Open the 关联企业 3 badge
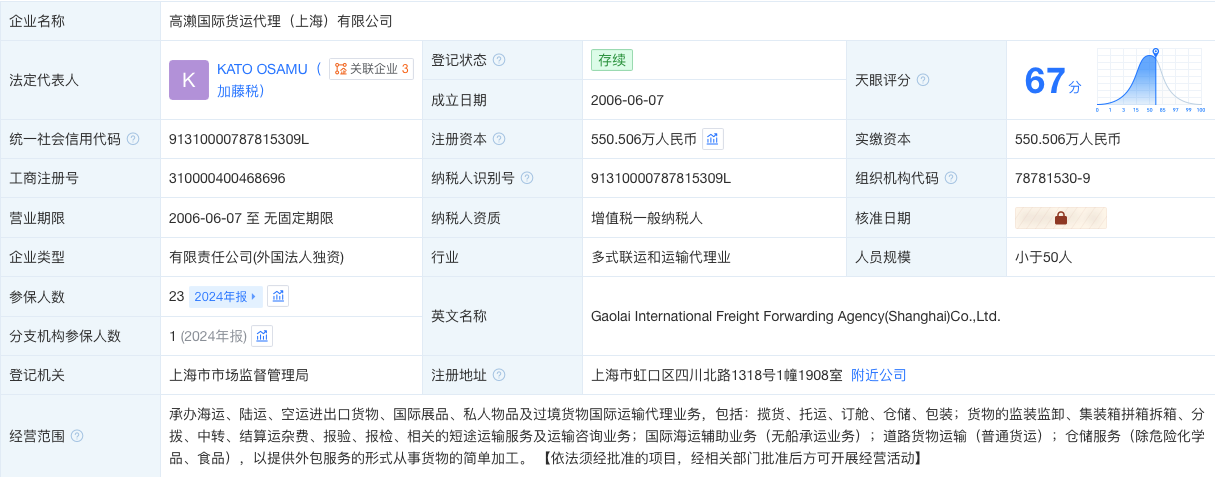This screenshot has height=477, width=1215. tap(372, 69)
